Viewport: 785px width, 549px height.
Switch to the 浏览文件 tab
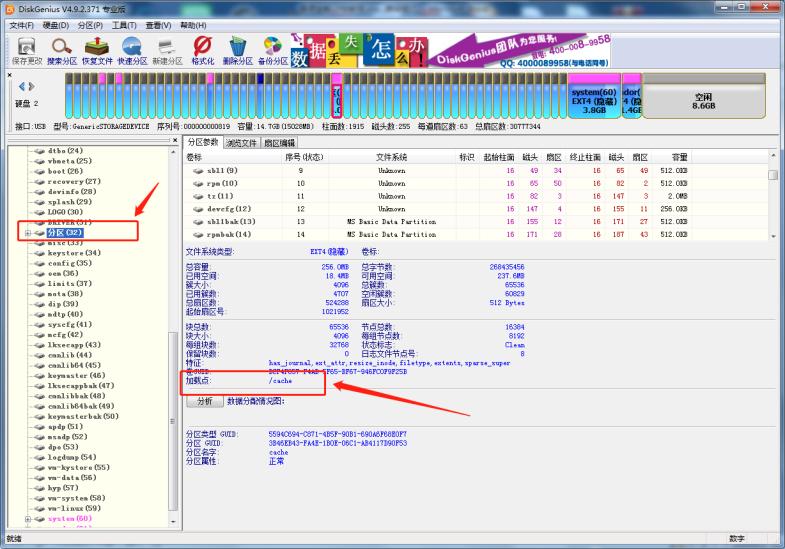[241, 143]
